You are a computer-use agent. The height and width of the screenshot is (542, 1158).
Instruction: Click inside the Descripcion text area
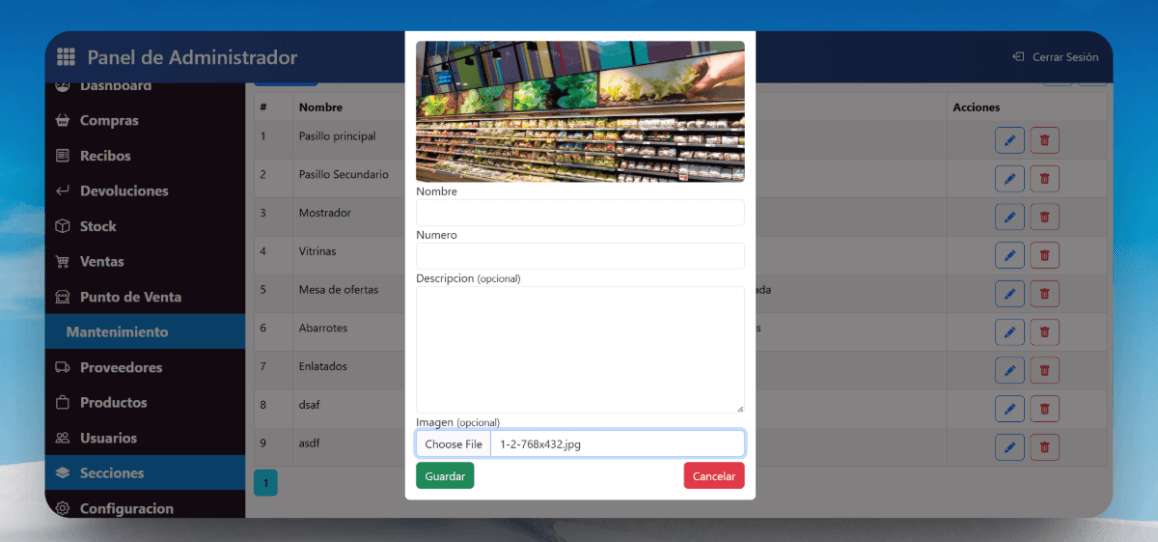pyautogui.click(x=580, y=349)
